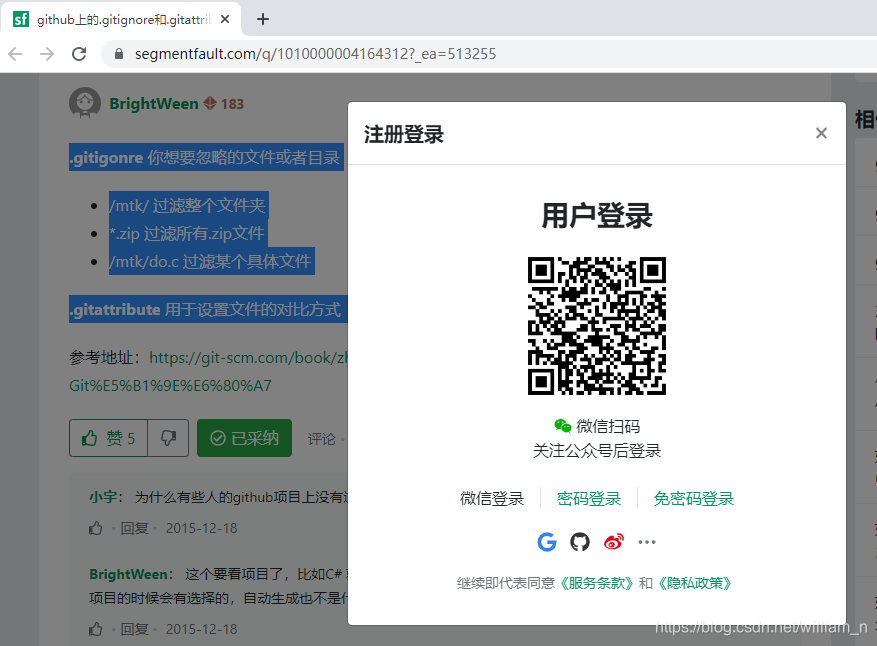This screenshot has width=877, height=646.
Task: Click highlighted text /mtk/do.c 过滤某个具体文件
Action: click(x=211, y=261)
